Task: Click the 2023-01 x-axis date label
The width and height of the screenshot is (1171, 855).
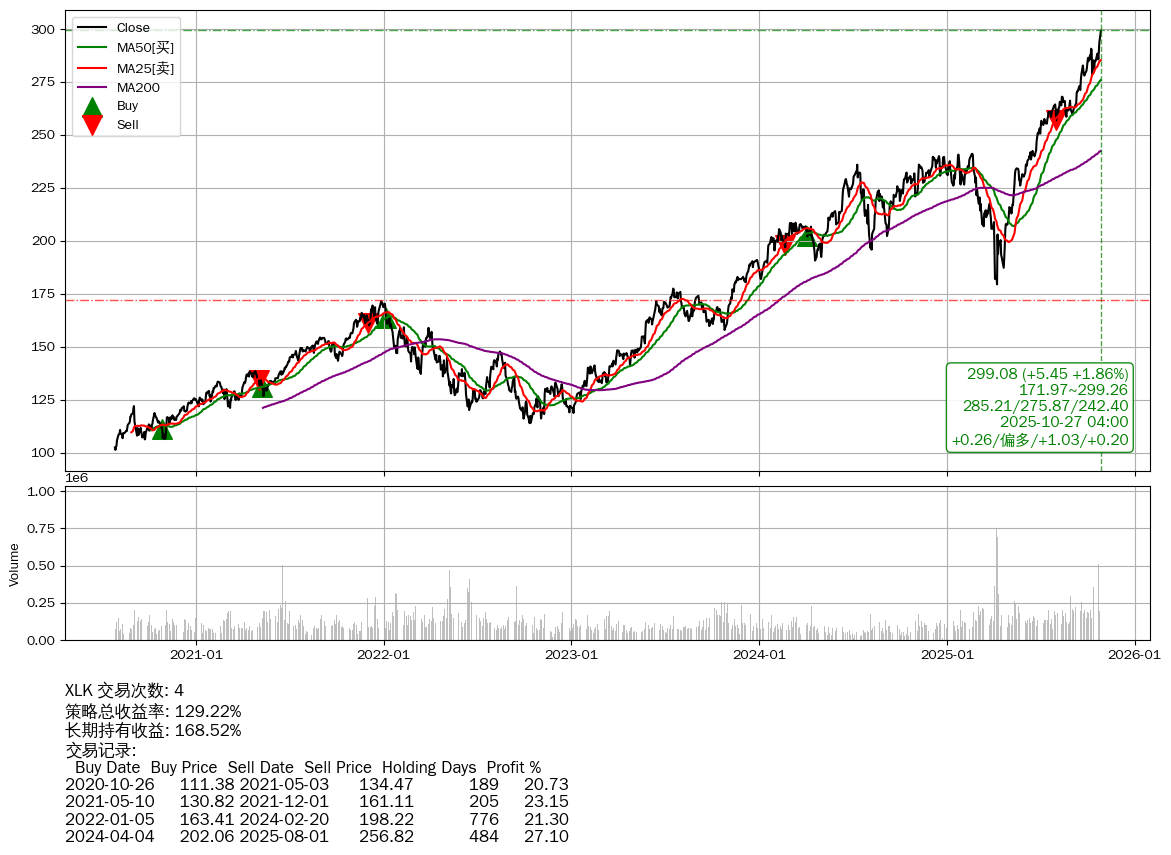Action: pos(571,655)
